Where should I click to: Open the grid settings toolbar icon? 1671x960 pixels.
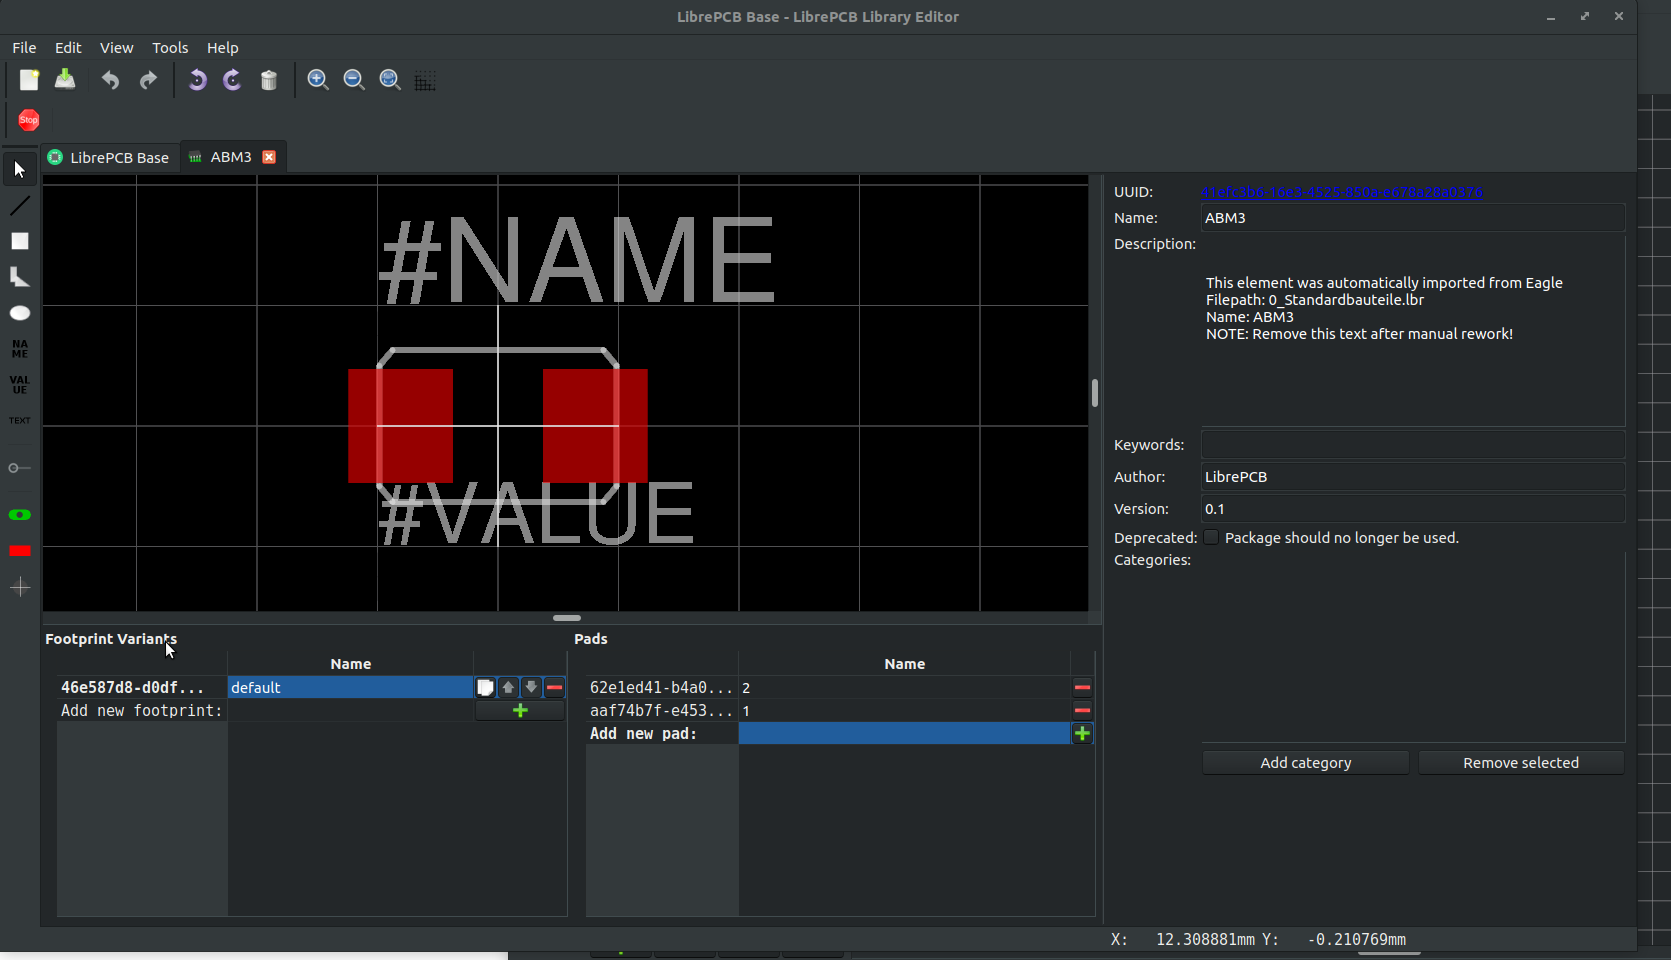pos(425,80)
